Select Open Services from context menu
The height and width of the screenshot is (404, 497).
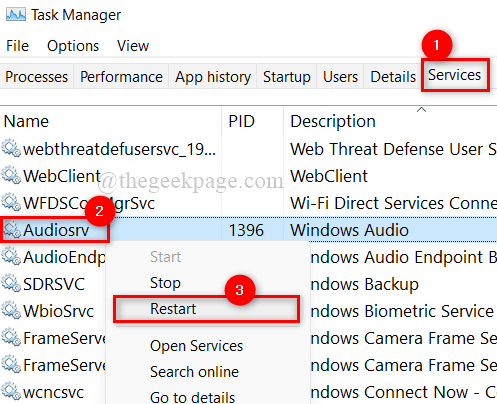196,346
